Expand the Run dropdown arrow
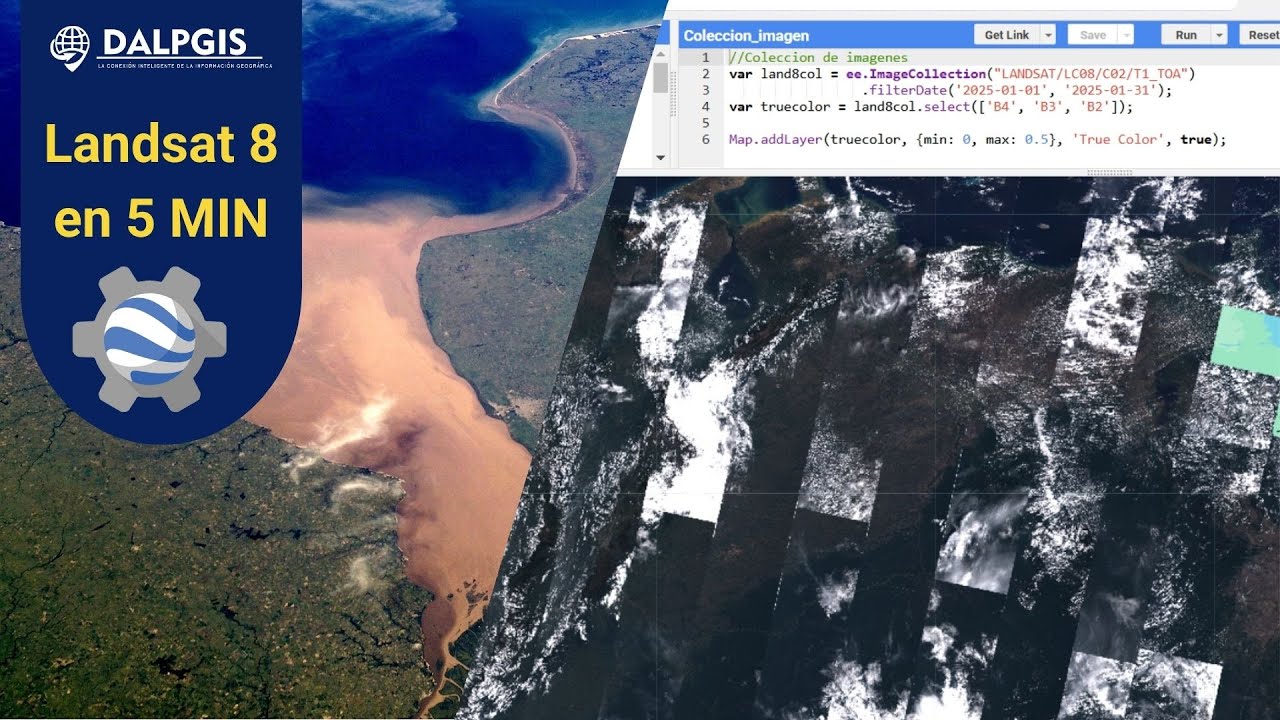 (x=1219, y=34)
